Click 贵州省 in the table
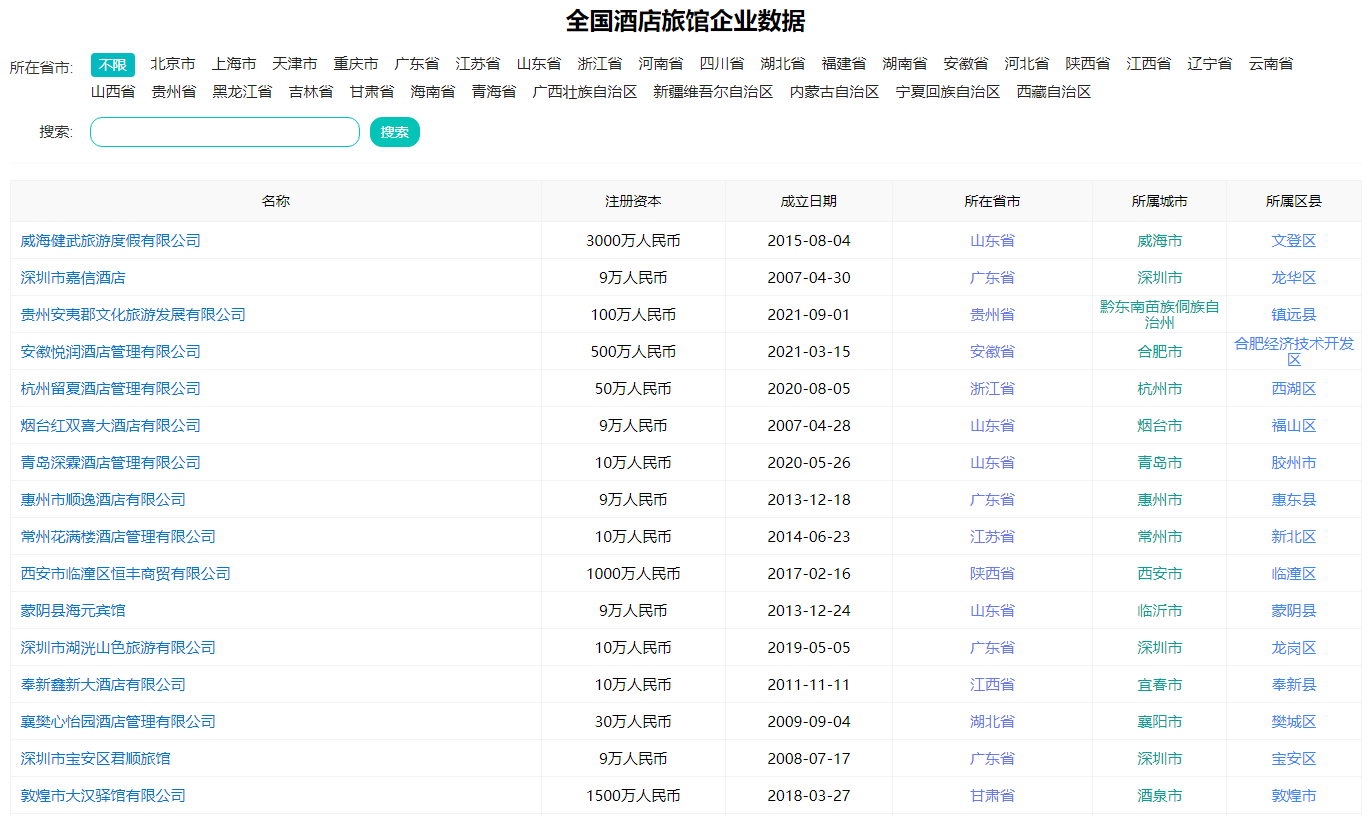Screen dimensions: 1369x816 [x=992, y=315]
